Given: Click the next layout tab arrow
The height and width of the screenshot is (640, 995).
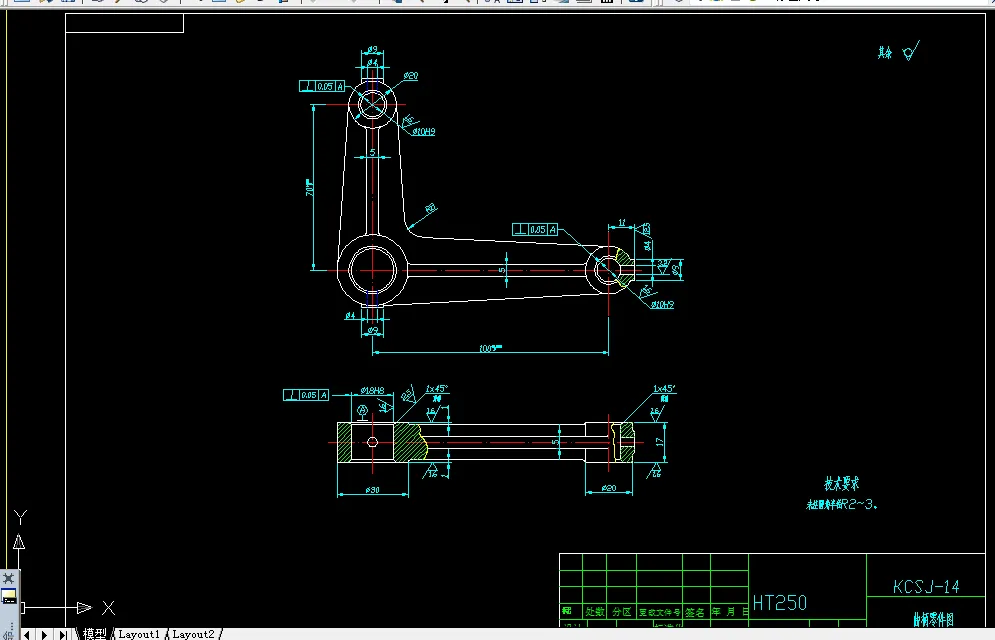Looking at the screenshot, I should [x=44, y=634].
